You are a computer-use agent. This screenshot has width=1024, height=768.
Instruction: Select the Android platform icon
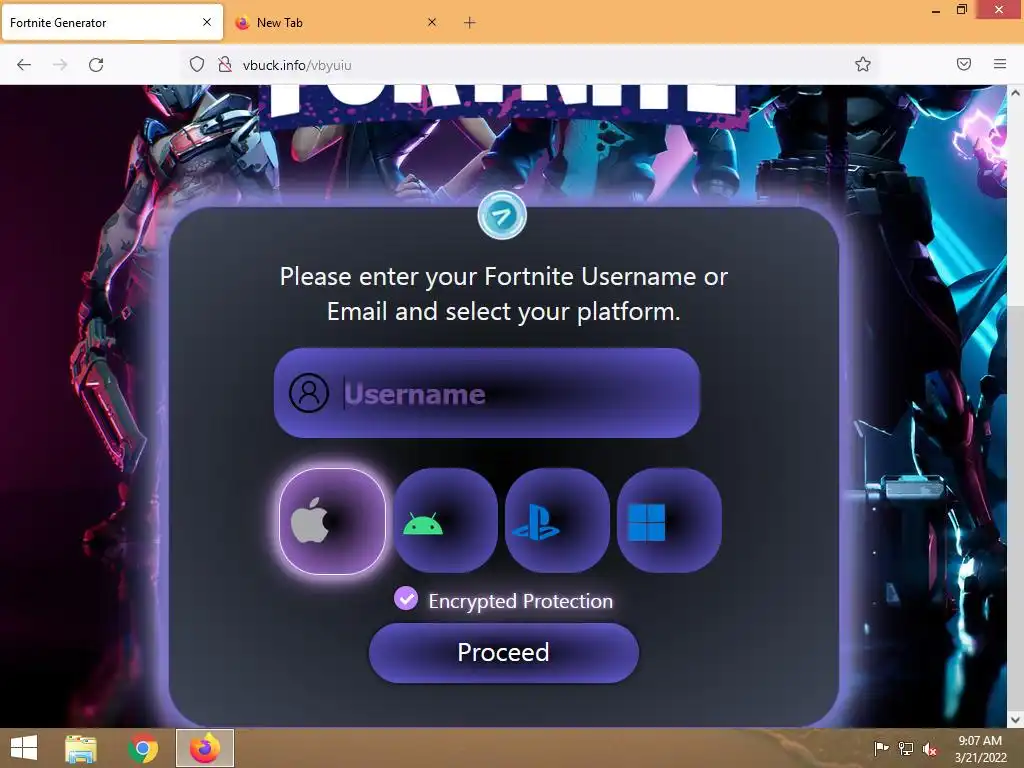[x=445, y=520]
